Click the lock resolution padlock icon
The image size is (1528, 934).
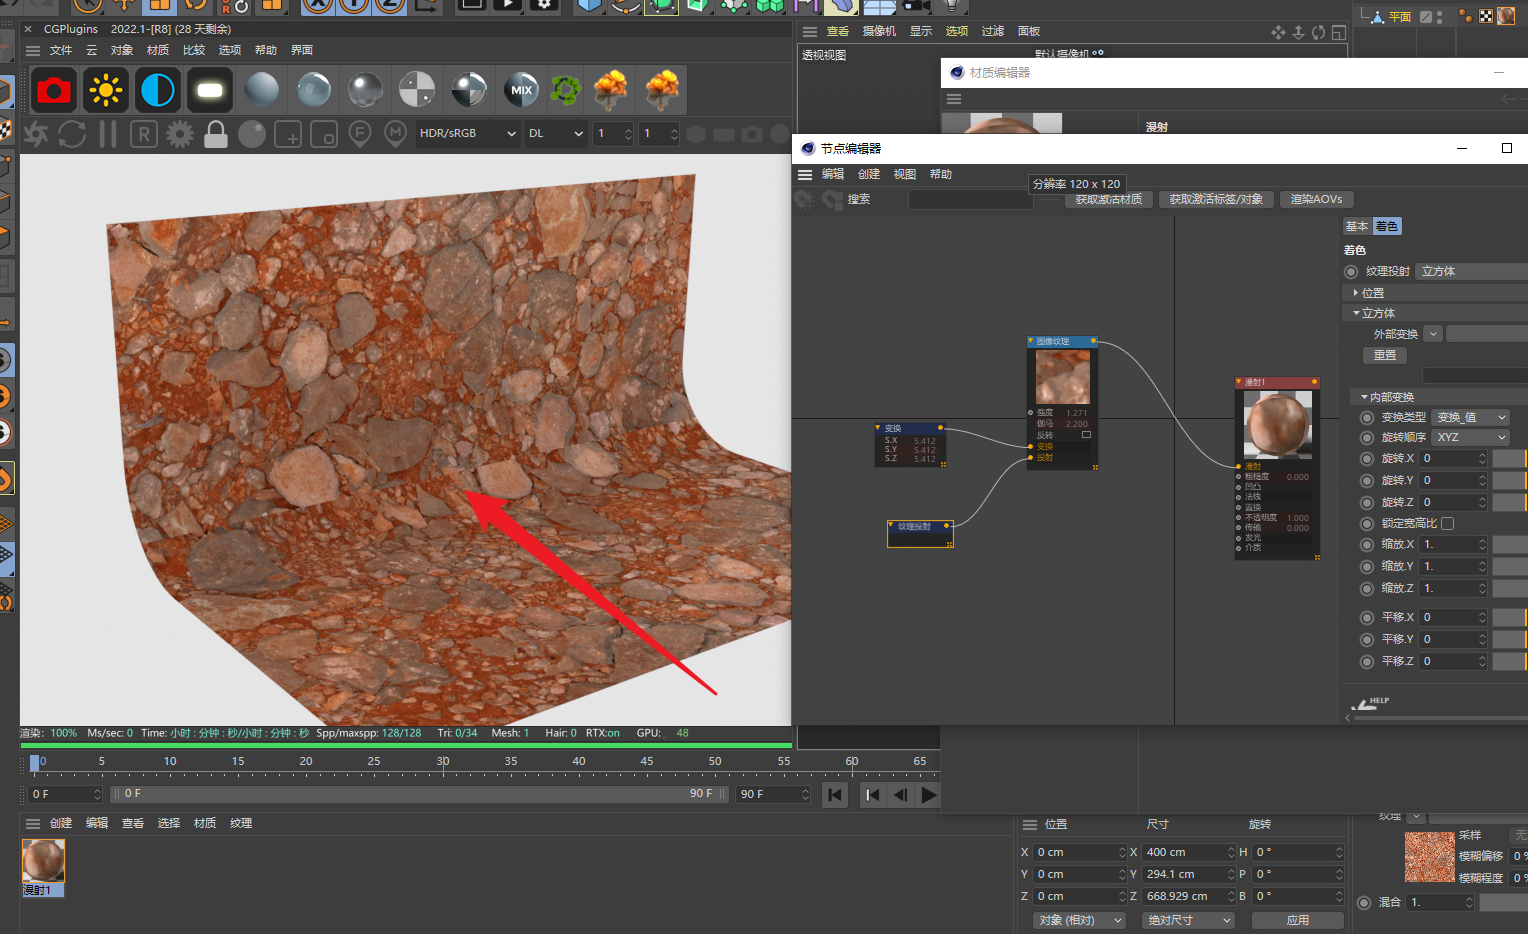216,134
